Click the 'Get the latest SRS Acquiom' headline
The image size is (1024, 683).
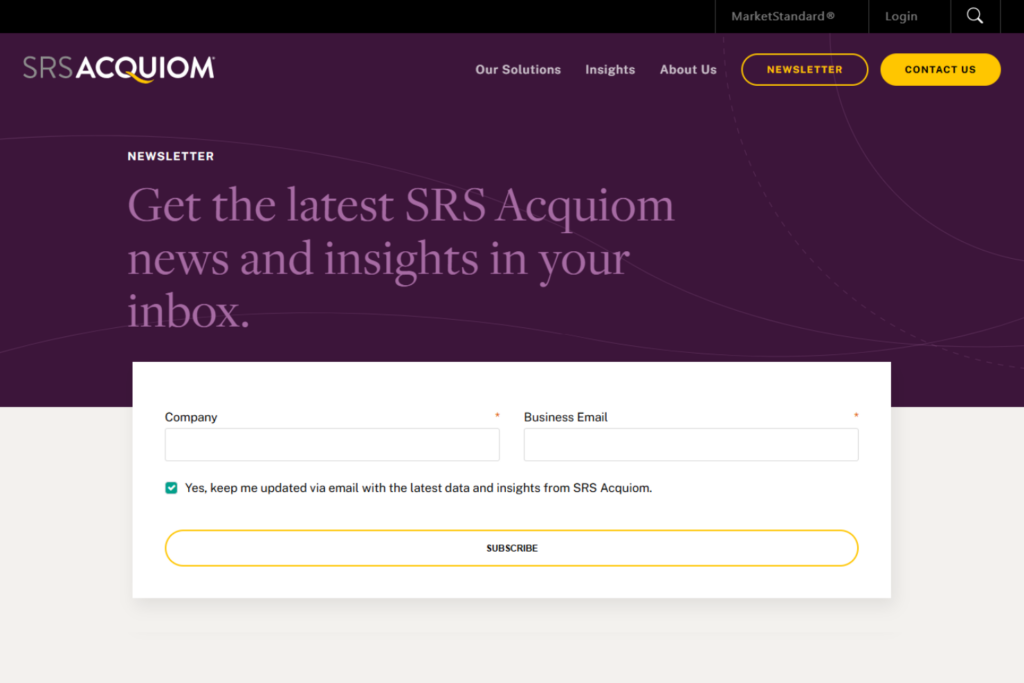[x=400, y=257]
